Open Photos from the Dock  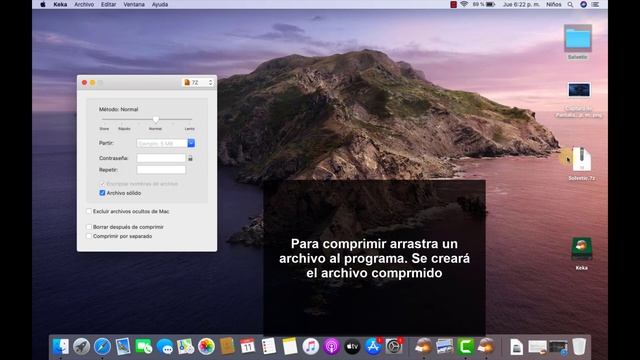pyautogui.click(x=206, y=347)
